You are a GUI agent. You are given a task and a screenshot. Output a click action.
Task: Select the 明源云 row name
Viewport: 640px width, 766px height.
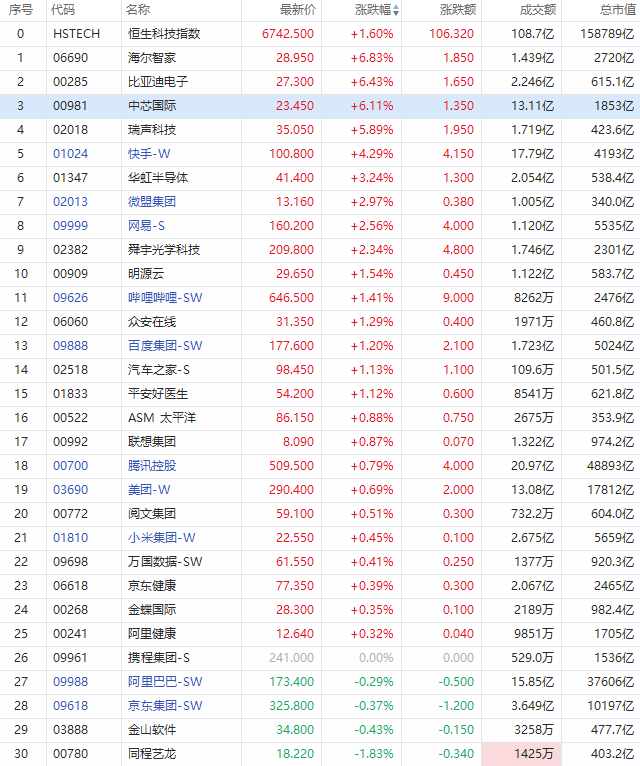coord(146,274)
